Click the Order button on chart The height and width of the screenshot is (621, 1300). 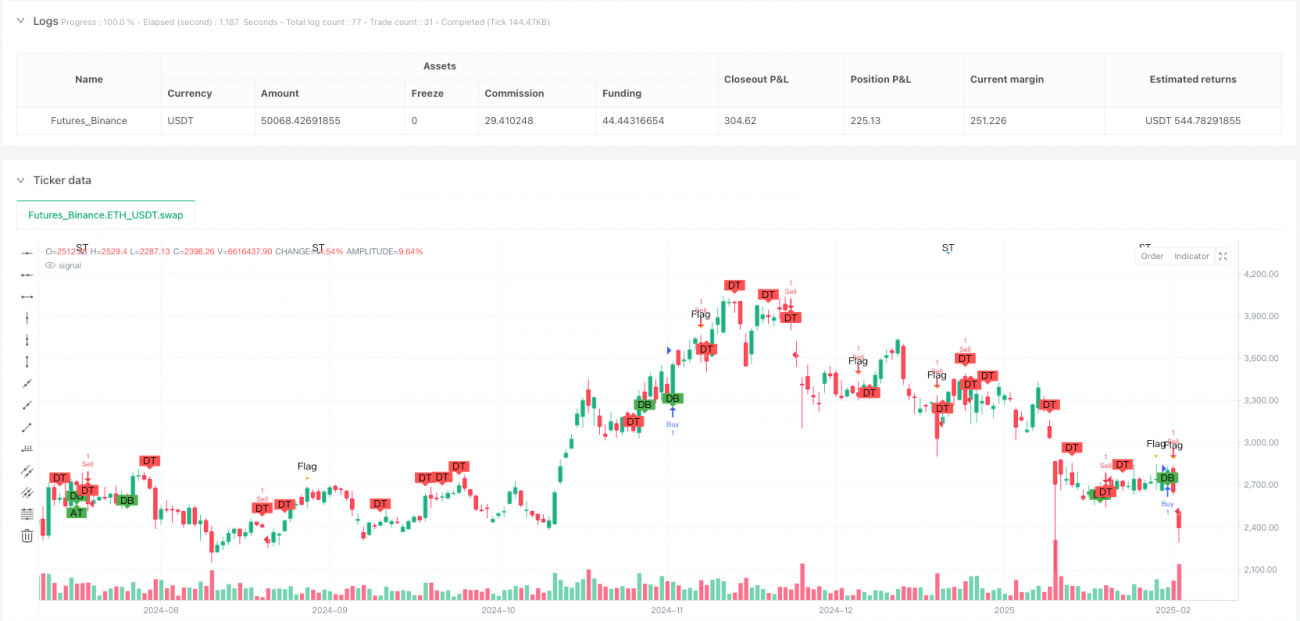point(1152,256)
